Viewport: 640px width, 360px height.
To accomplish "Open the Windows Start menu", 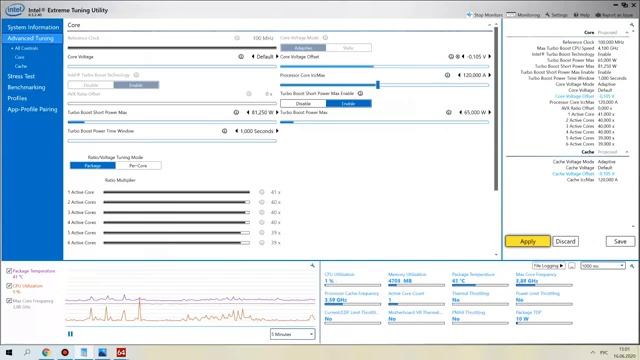I will tap(9, 352).
